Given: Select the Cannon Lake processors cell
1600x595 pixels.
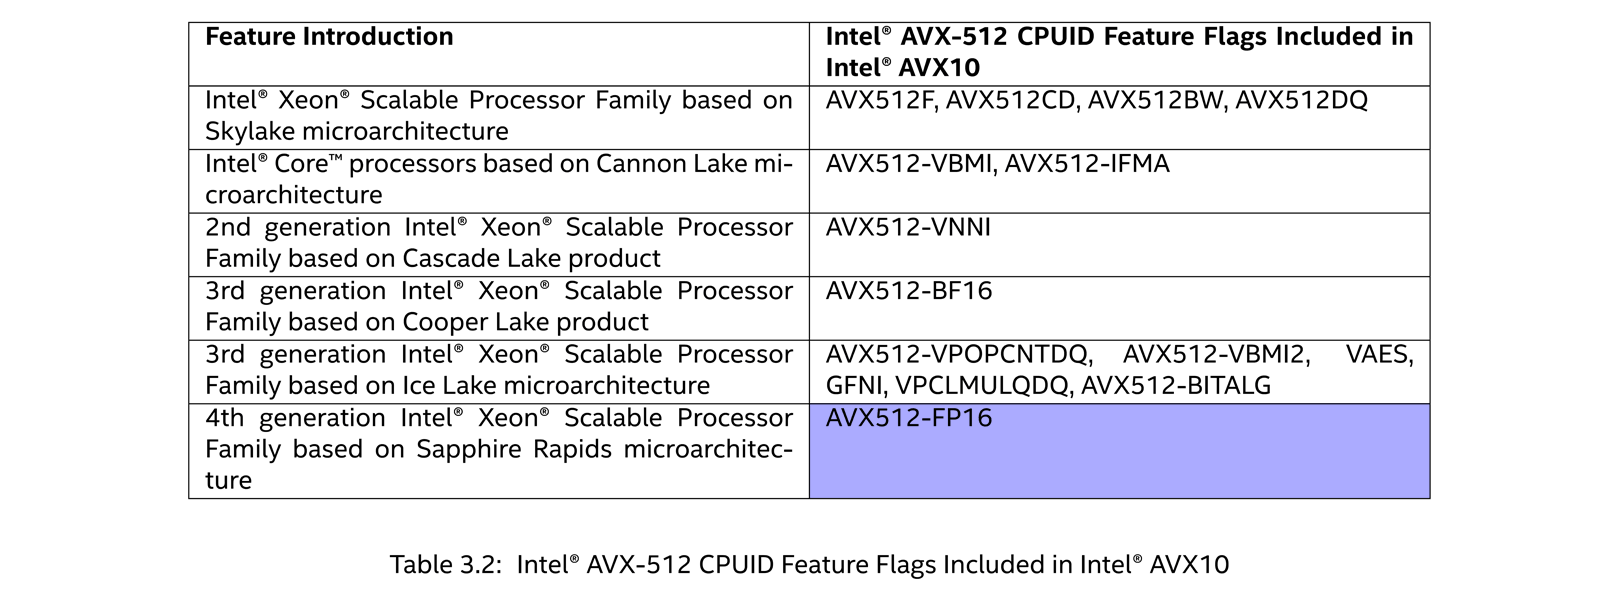Looking at the screenshot, I should 498,179.
